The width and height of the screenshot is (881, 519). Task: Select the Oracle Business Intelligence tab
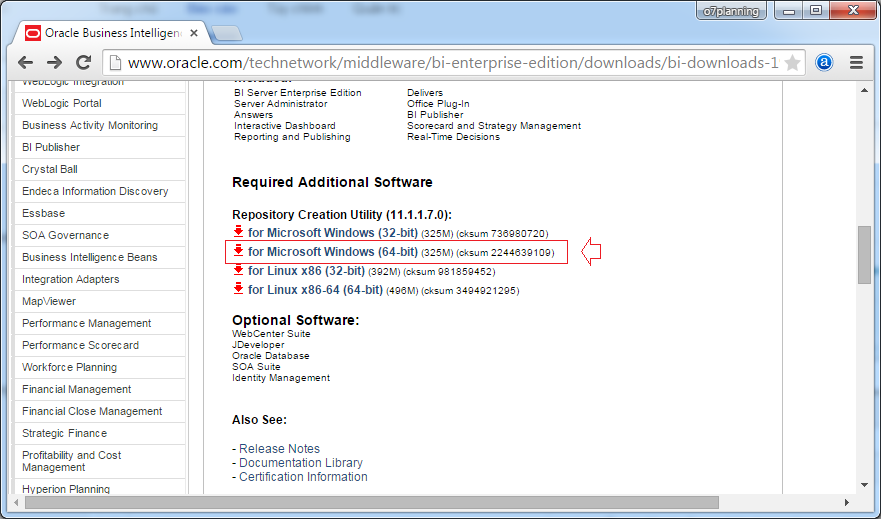pyautogui.click(x=111, y=33)
